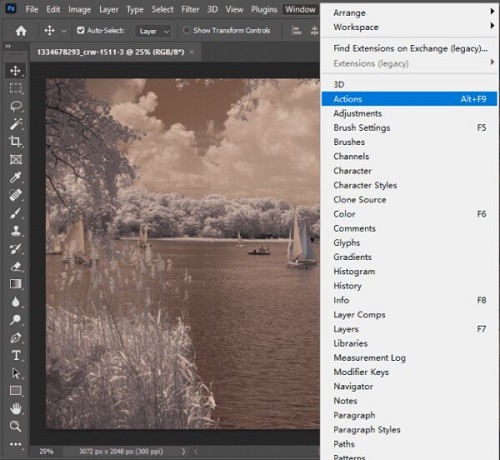
Task: Open the Filter menu
Action: (190, 9)
